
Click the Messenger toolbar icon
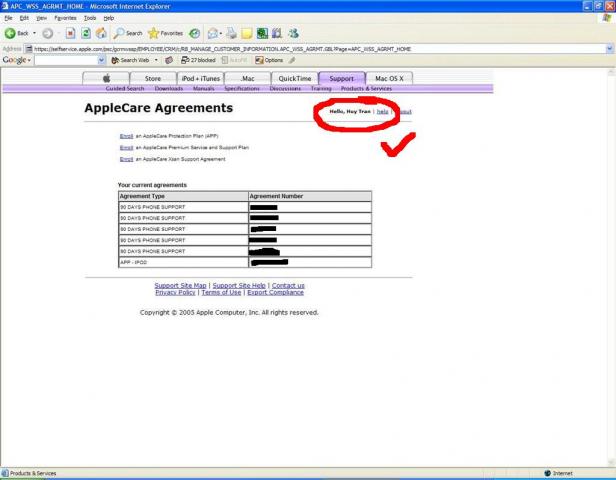coord(293,33)
